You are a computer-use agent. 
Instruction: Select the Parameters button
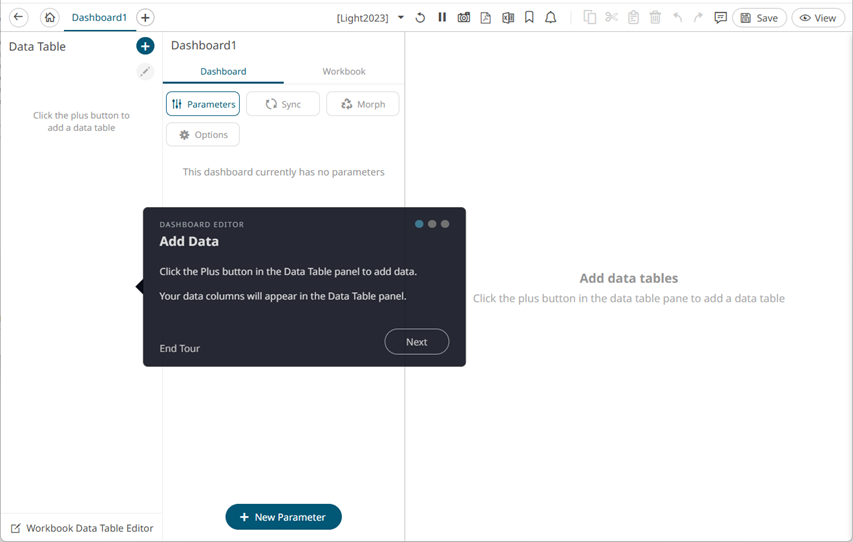203,104
